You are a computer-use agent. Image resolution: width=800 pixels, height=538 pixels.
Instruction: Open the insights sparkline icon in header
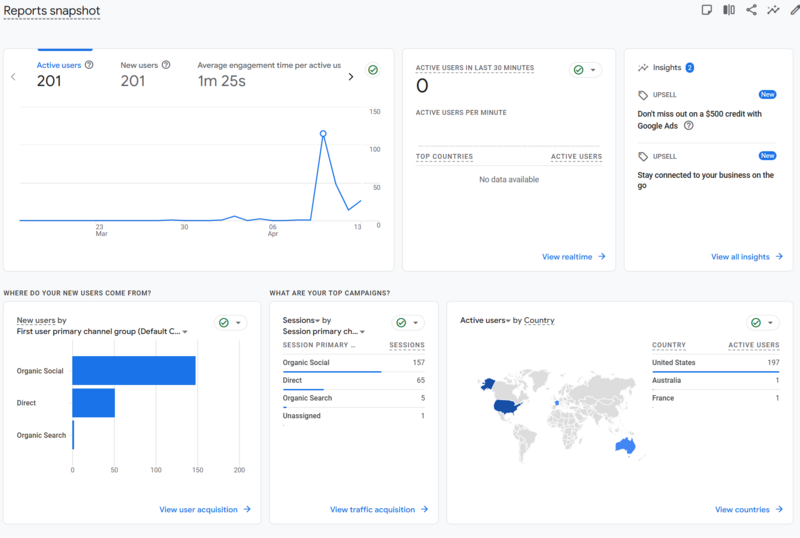773,10
